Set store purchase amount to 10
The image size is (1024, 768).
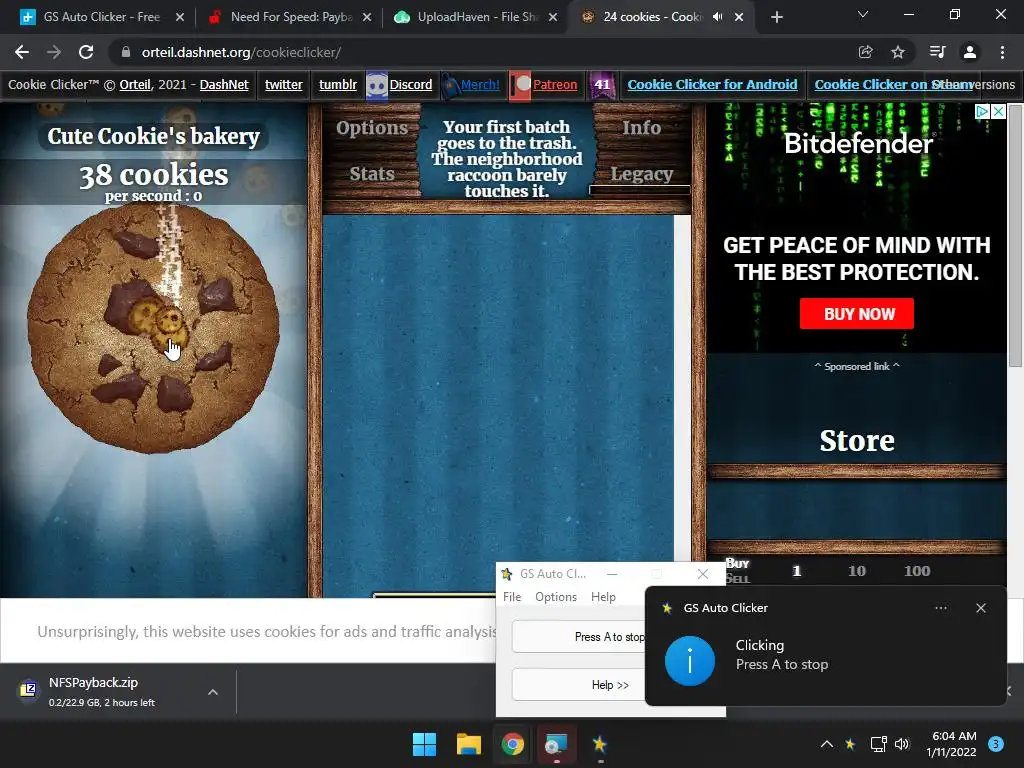click(x=857, y=571)
